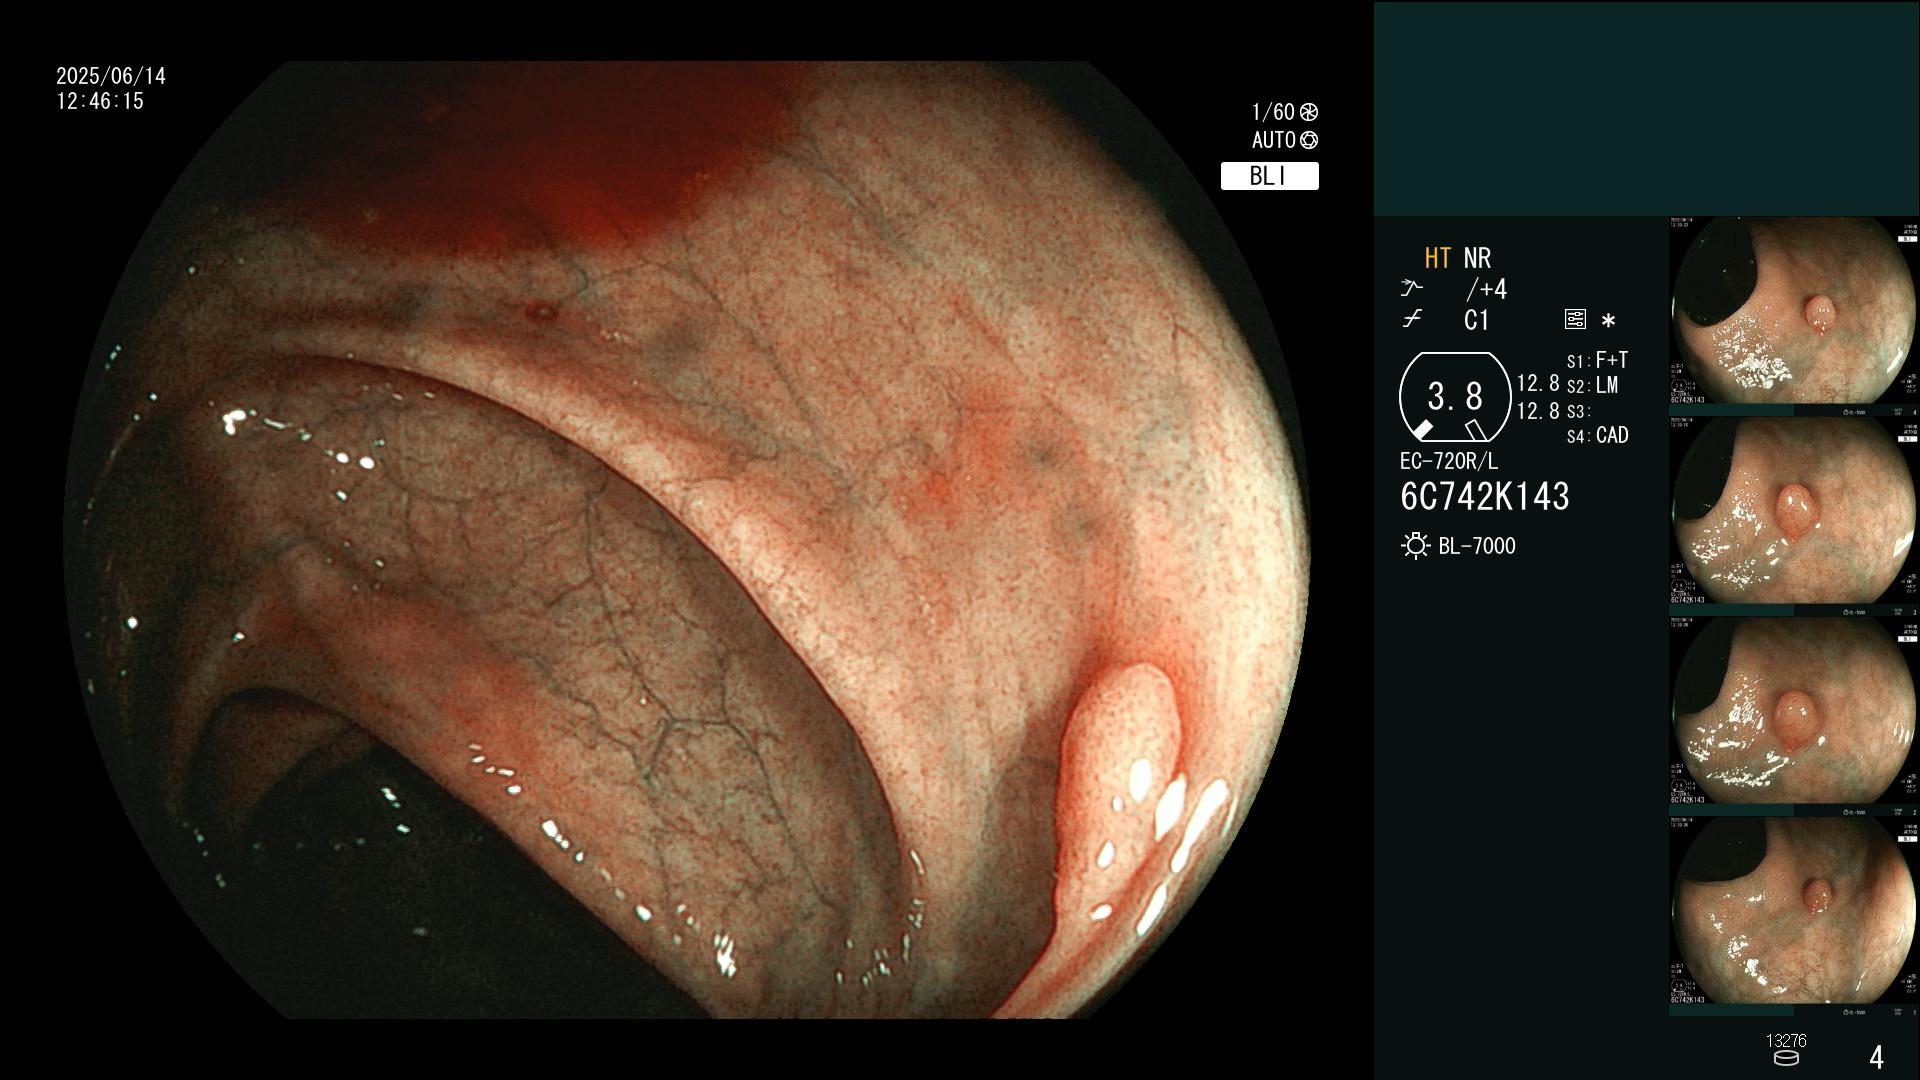Click the S1: F+T switch assignment

[1597, 360]
